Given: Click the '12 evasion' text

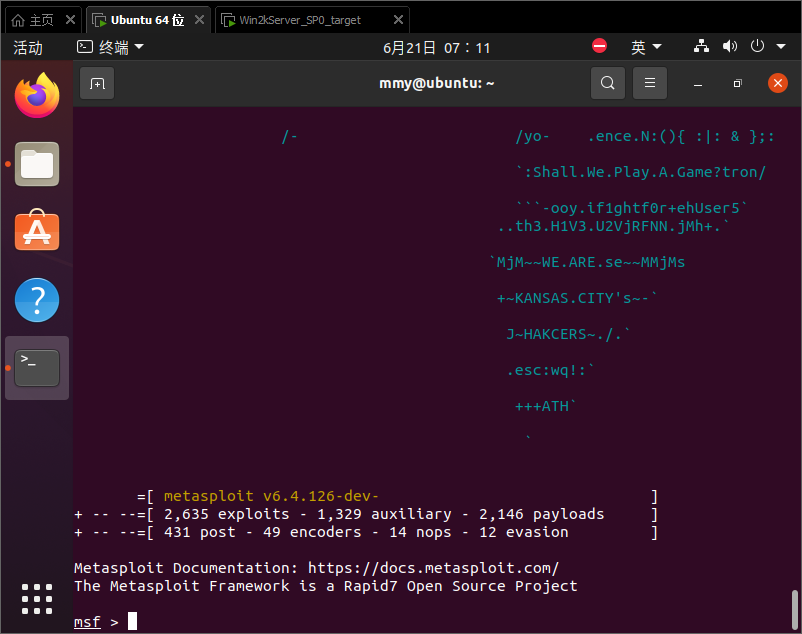Looking at the screenshot, I should point(524,532).
